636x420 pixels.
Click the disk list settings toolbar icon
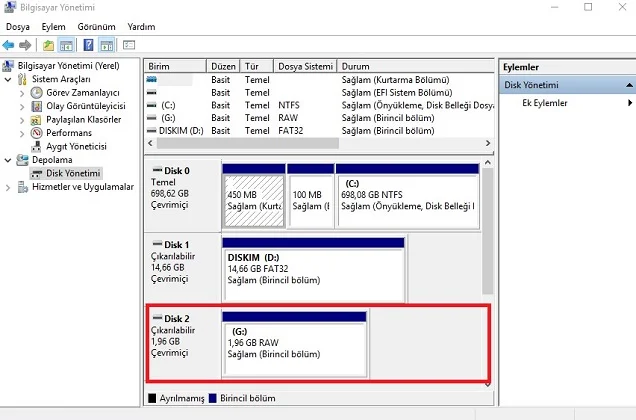129,45
